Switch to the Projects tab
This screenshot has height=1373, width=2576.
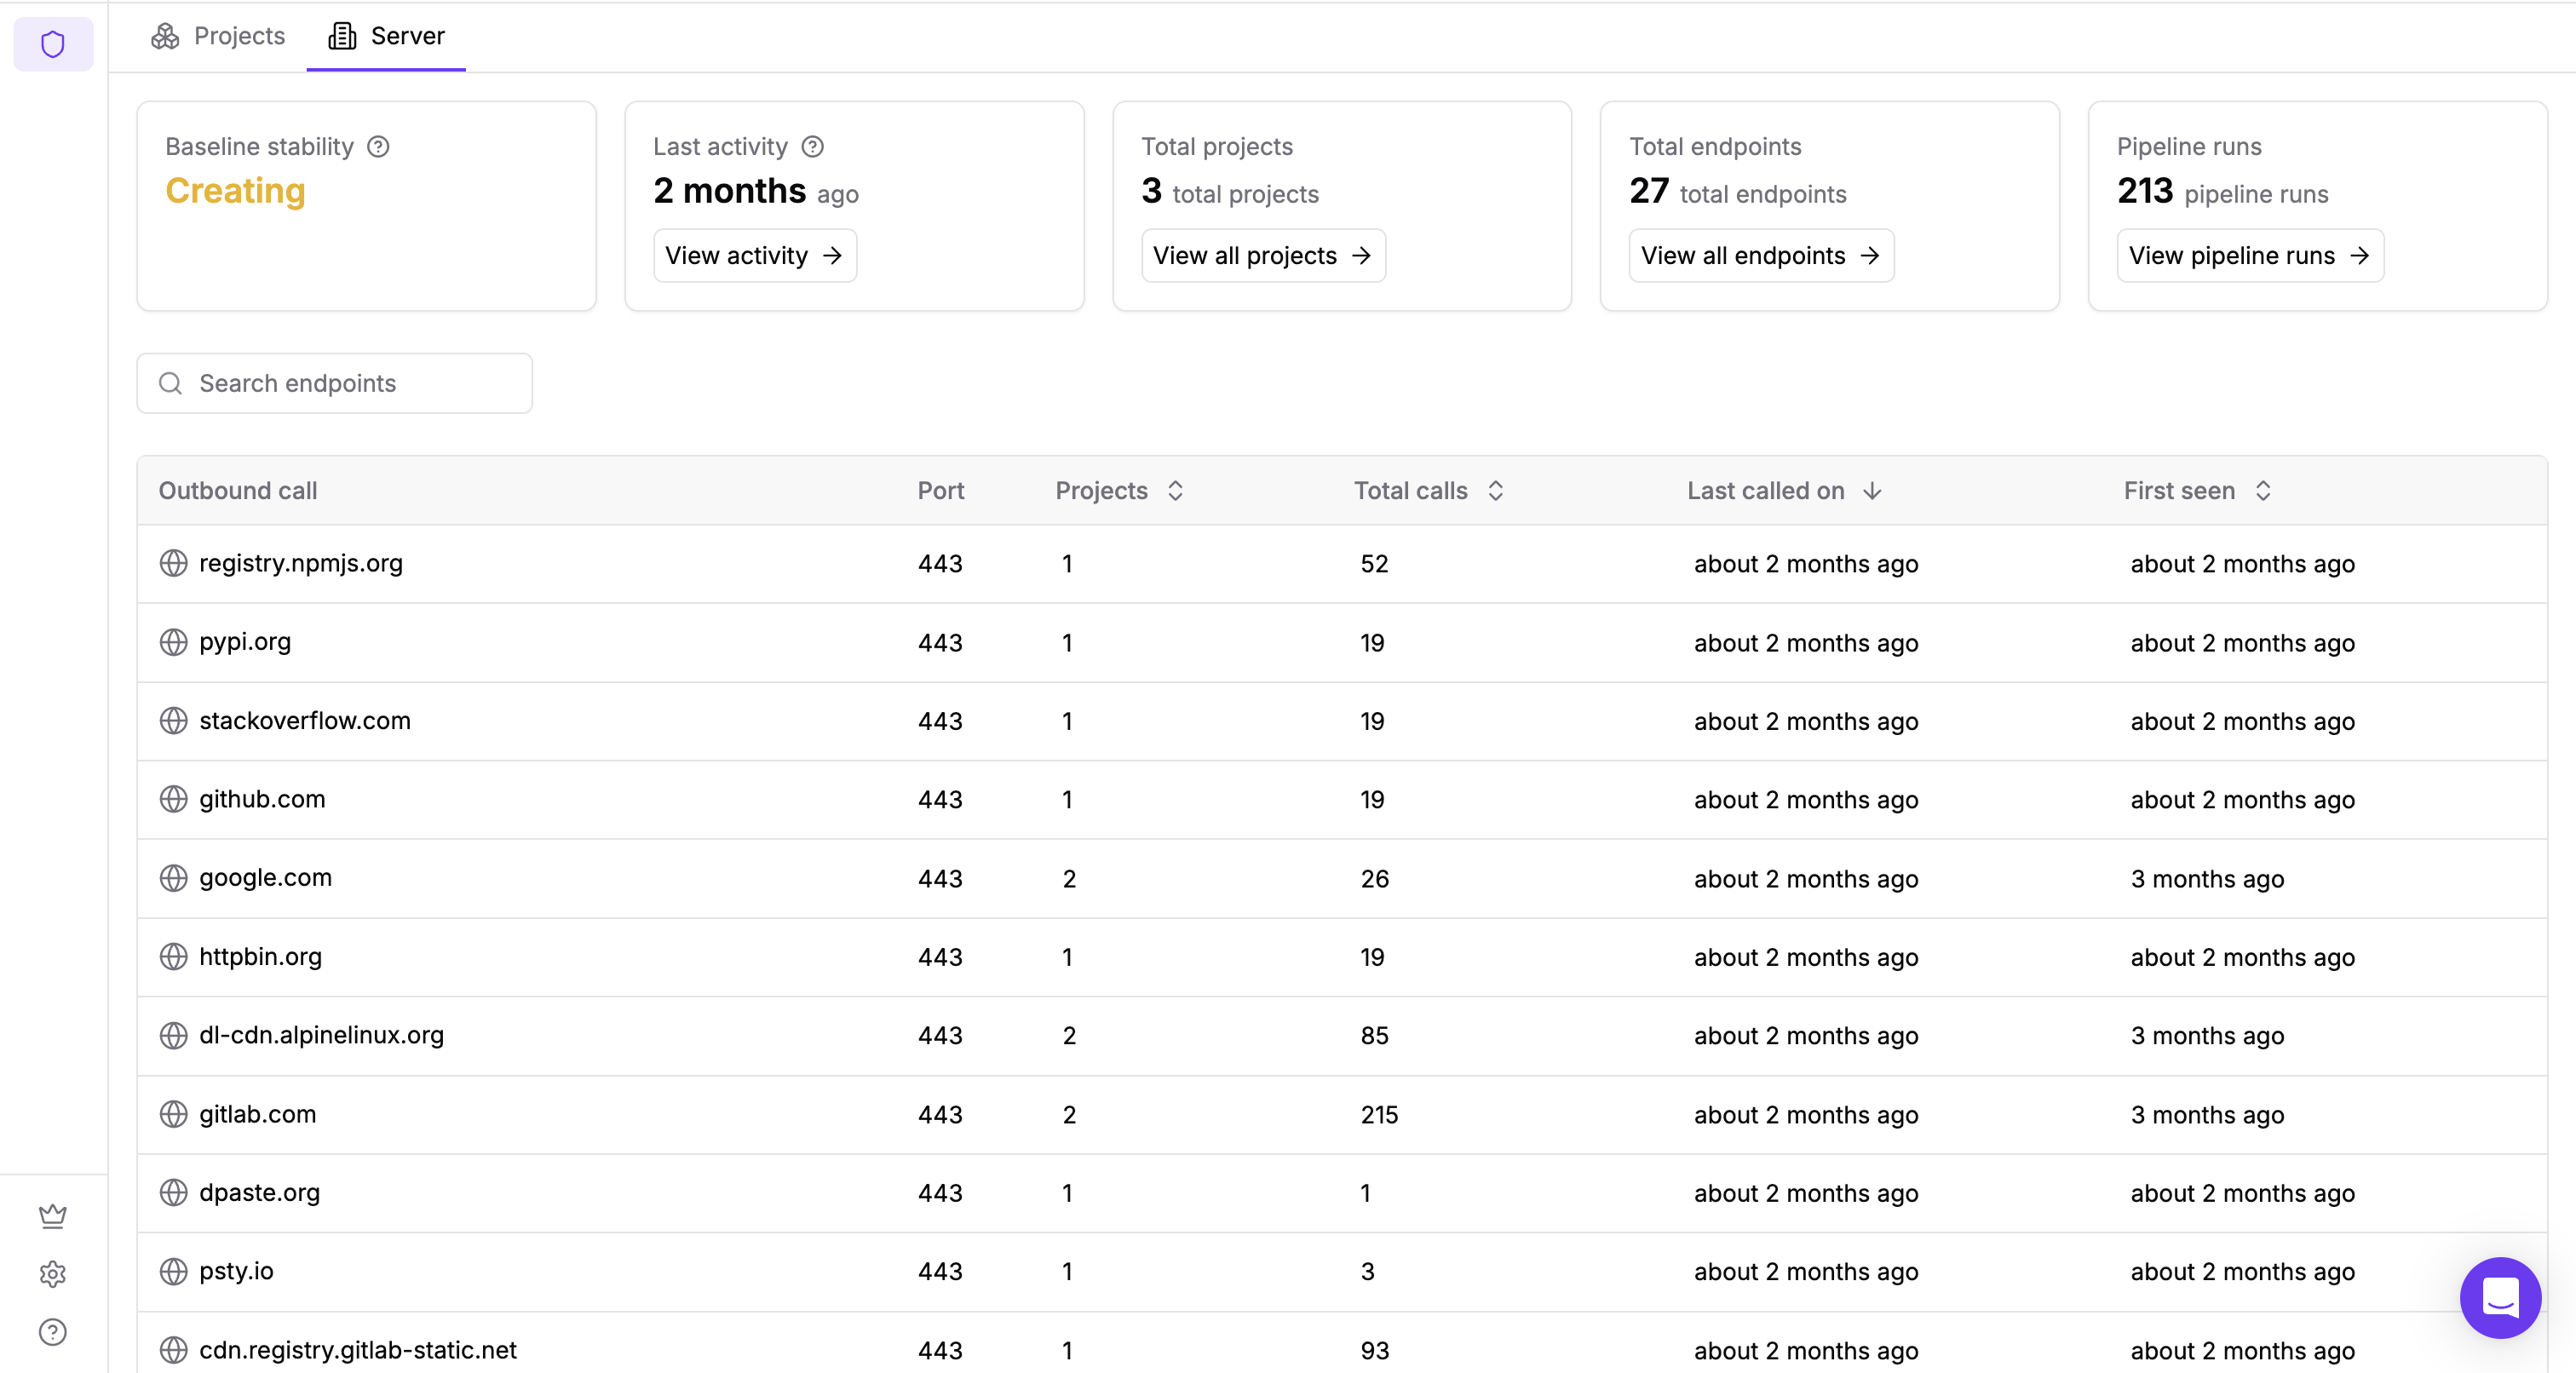pos(218,36)
